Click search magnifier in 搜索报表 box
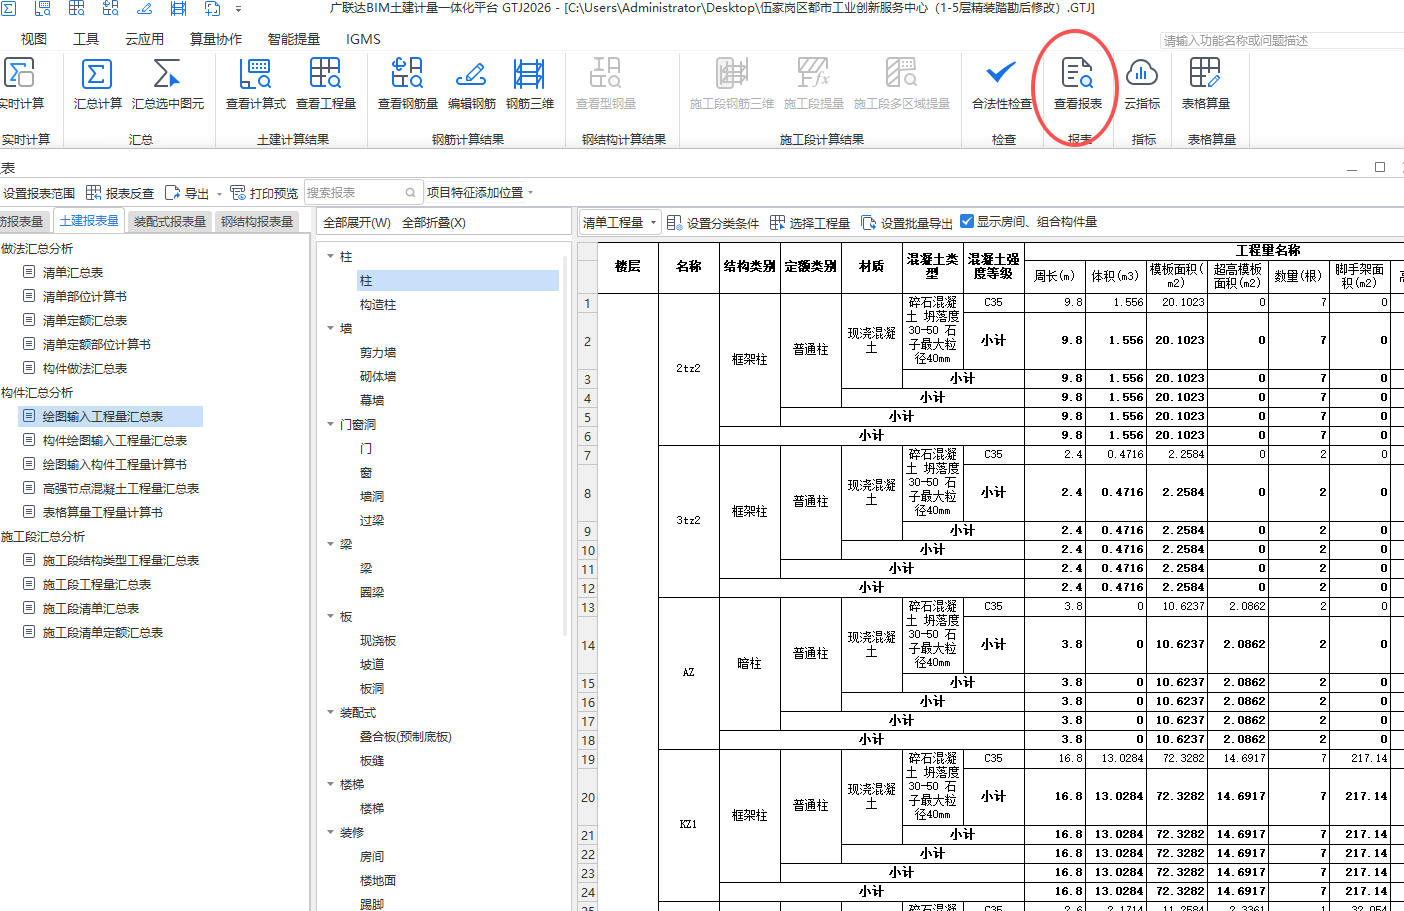This screenshot has height=911, width=1404. (410, 193)
